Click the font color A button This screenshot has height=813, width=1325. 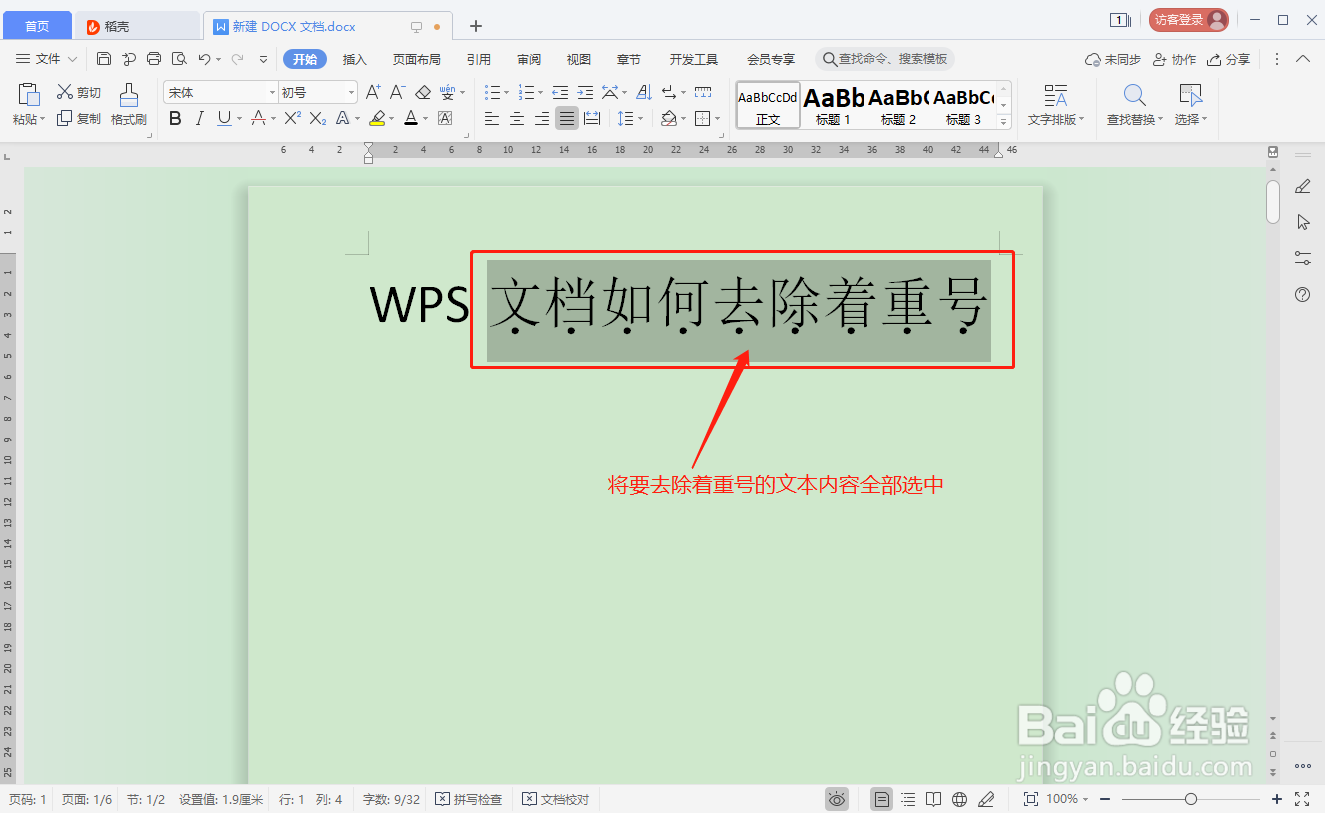[411, 118]
